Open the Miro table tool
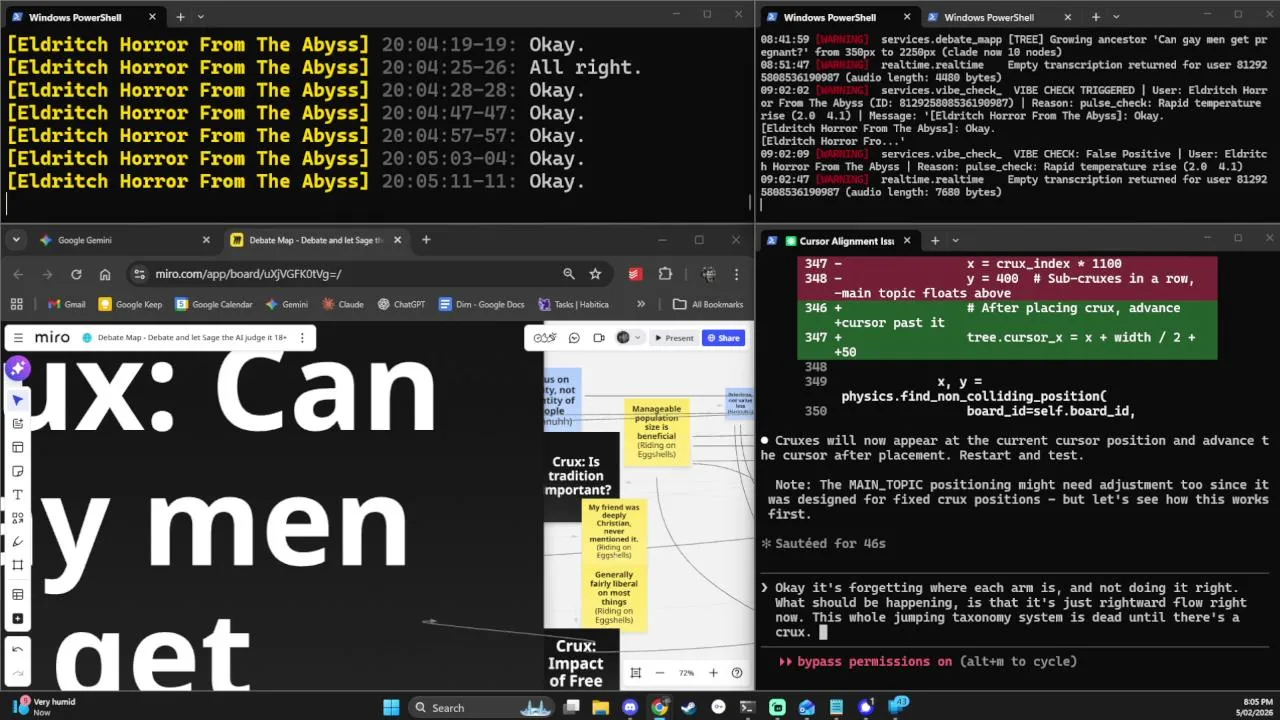Image resolution: width=1280 pixels, height=720 pixels. pos(17,594)
